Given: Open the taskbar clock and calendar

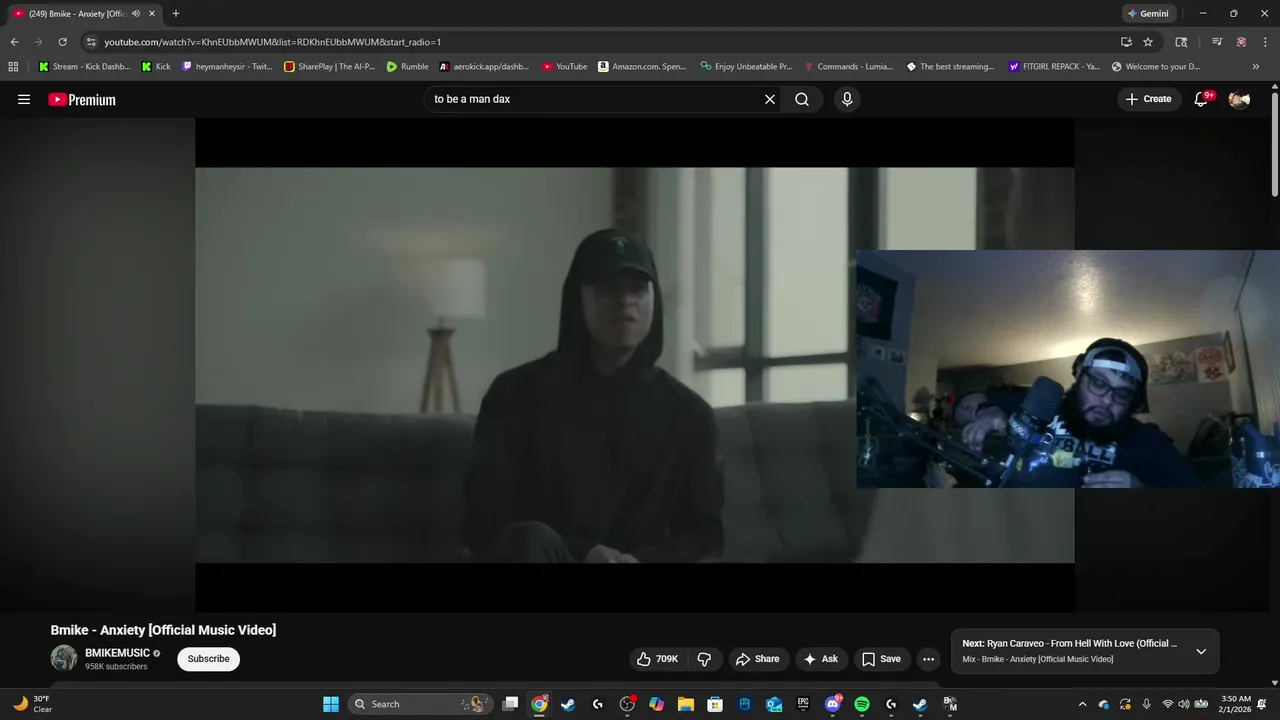Looking at the screenshot, I should (x=1237, y=704).
